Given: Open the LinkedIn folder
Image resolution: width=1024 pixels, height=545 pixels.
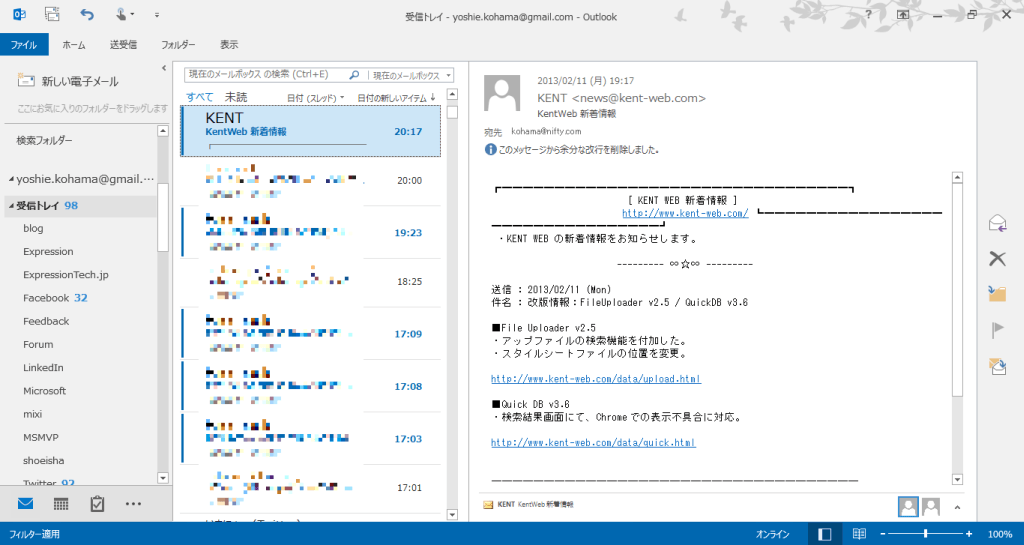Looking at the screenshot, I should coord(44,367).
